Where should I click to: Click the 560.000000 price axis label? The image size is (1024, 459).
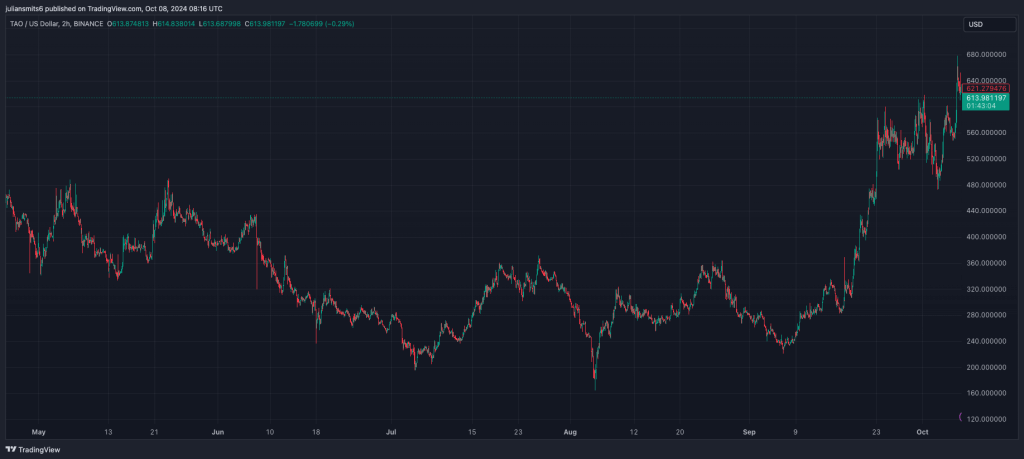(987, 133)
